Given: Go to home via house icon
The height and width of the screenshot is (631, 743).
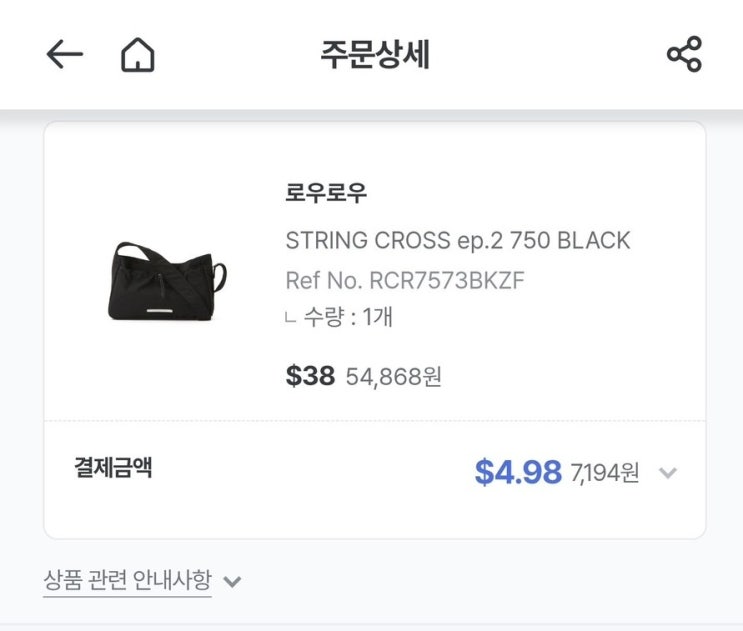Looking at the screenshot, I should tap(138, 55).
